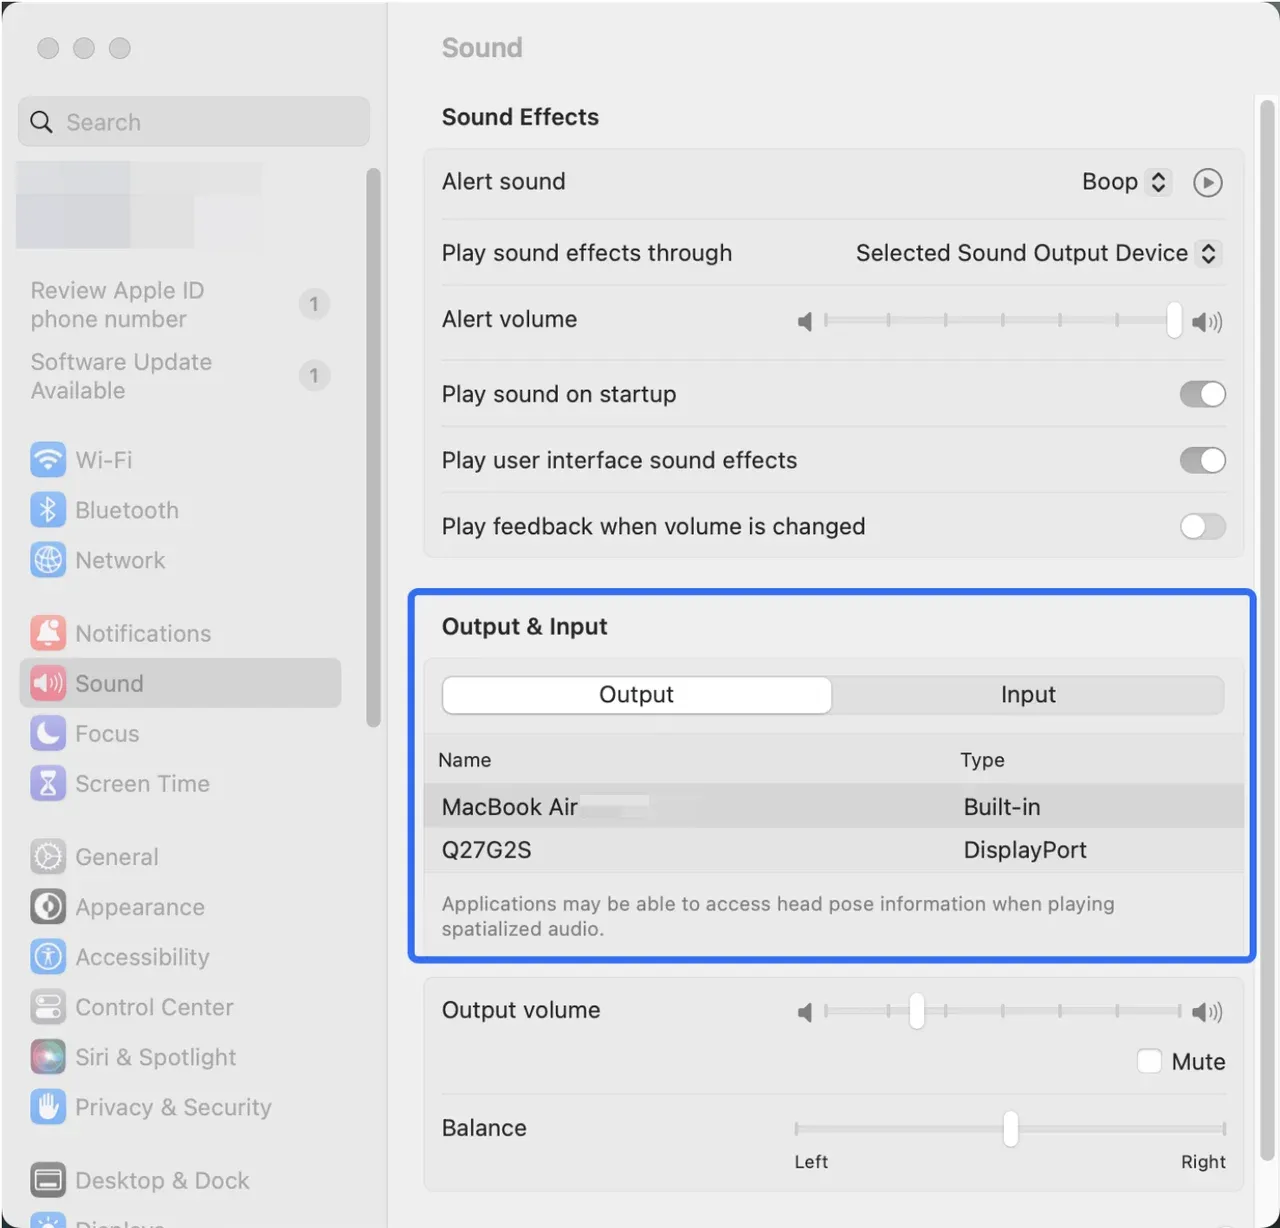
Task: Click the Sound speaker icon in sidebar
Action: point(48,683)
